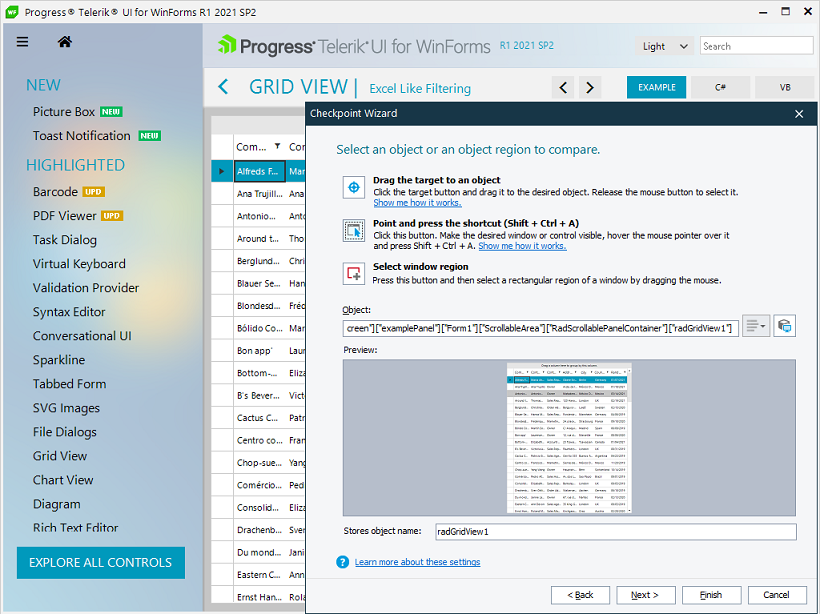
Task: Click the Next button in wizard
Action: pos(646,595)
